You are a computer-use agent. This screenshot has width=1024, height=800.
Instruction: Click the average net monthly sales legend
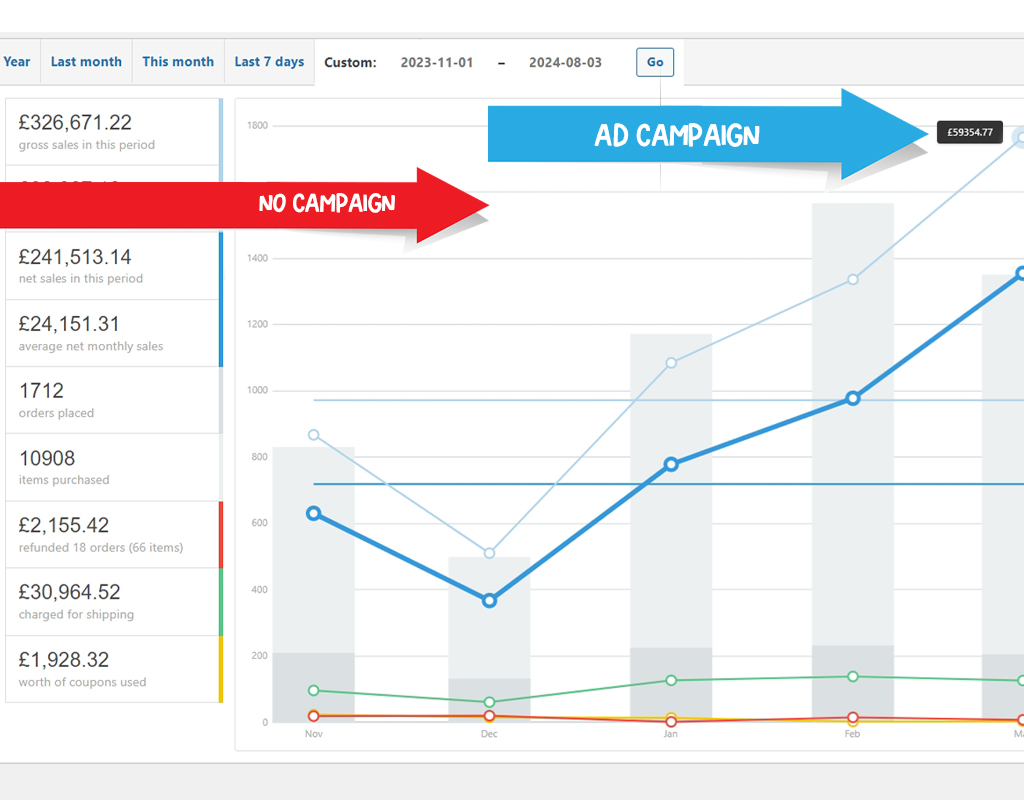point(112,333)
